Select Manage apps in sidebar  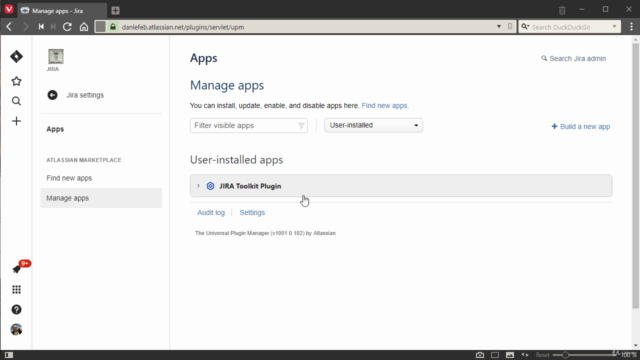[101, 198]
